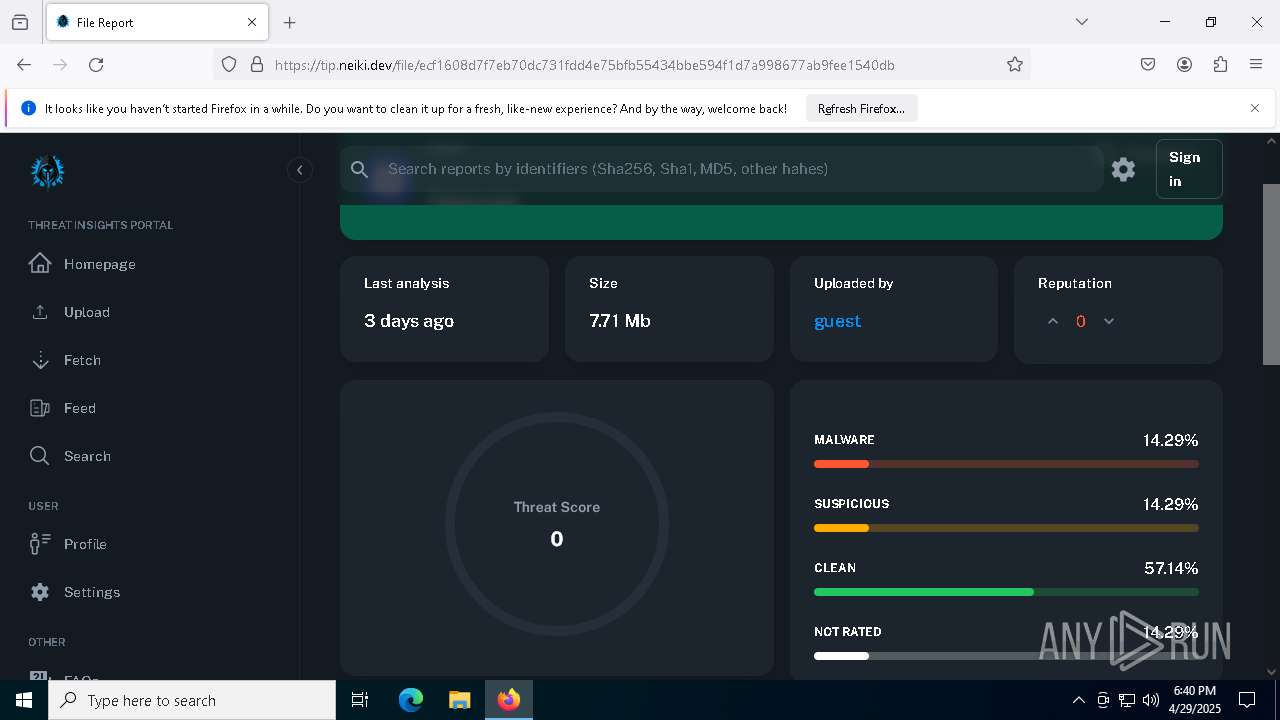The image size is (1280, 720).
Task: Open the Action Center notifications
Action: tap(1247, 700)
